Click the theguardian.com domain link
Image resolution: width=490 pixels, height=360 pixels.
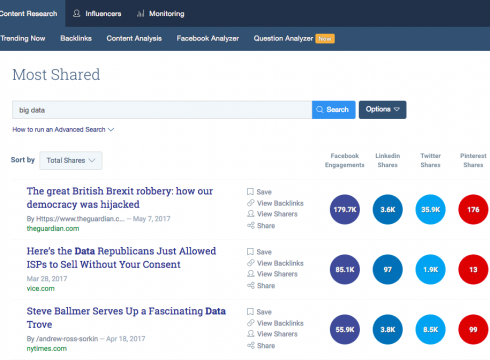[x=53, y=229]
